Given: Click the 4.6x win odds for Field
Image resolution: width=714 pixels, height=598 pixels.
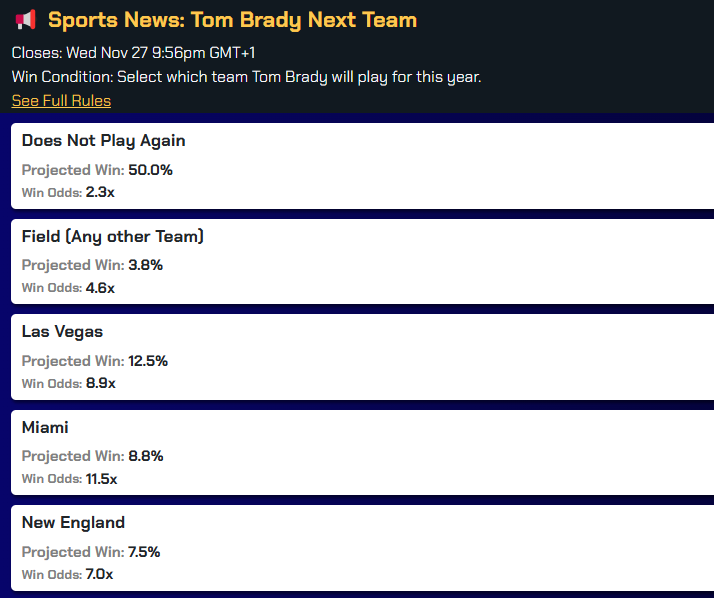Looking at the screenshot, I should coord(100,288).
